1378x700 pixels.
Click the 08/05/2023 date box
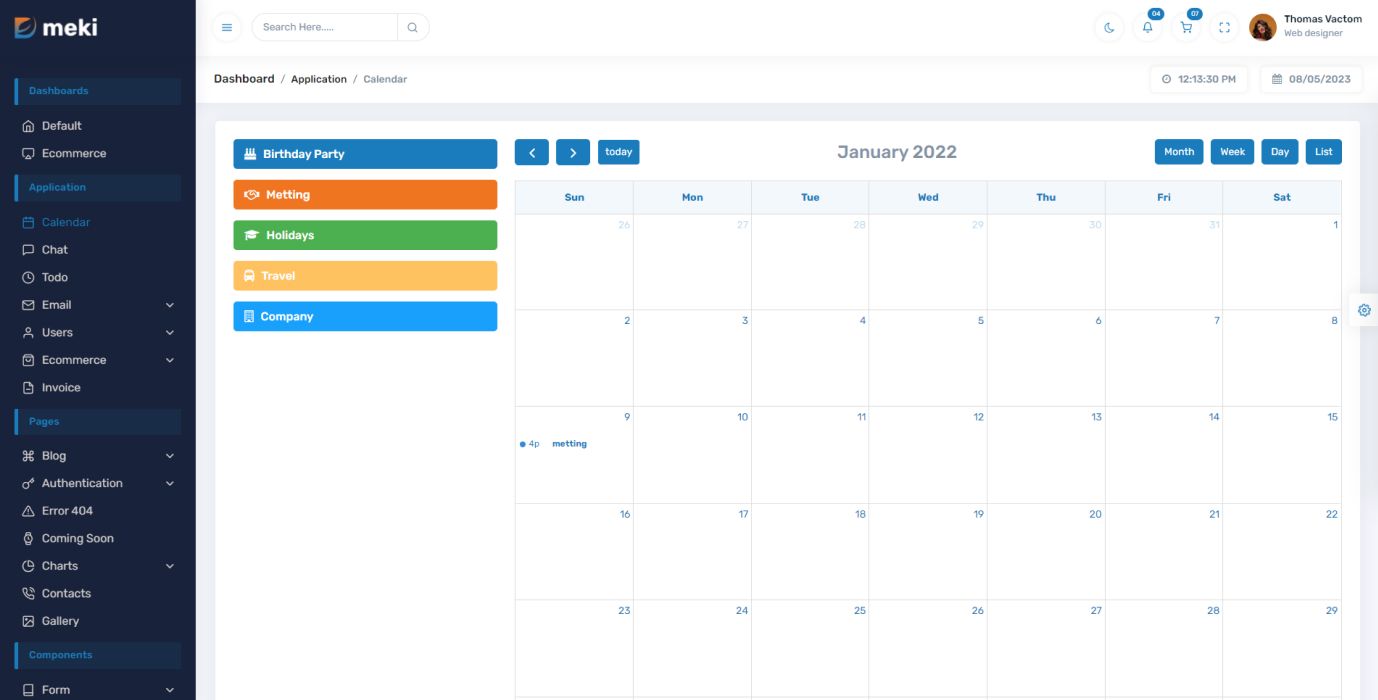1311,79
